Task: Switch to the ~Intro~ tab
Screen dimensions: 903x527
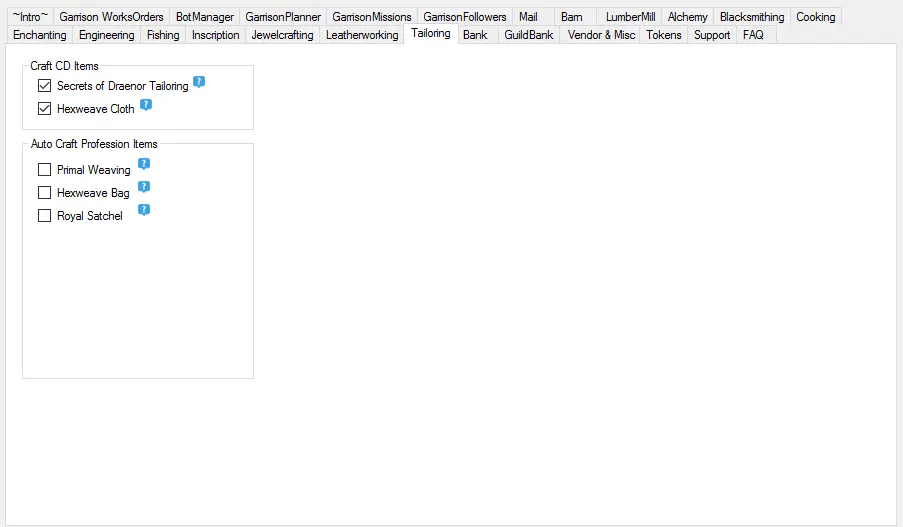Action: (x=30, y=17)
